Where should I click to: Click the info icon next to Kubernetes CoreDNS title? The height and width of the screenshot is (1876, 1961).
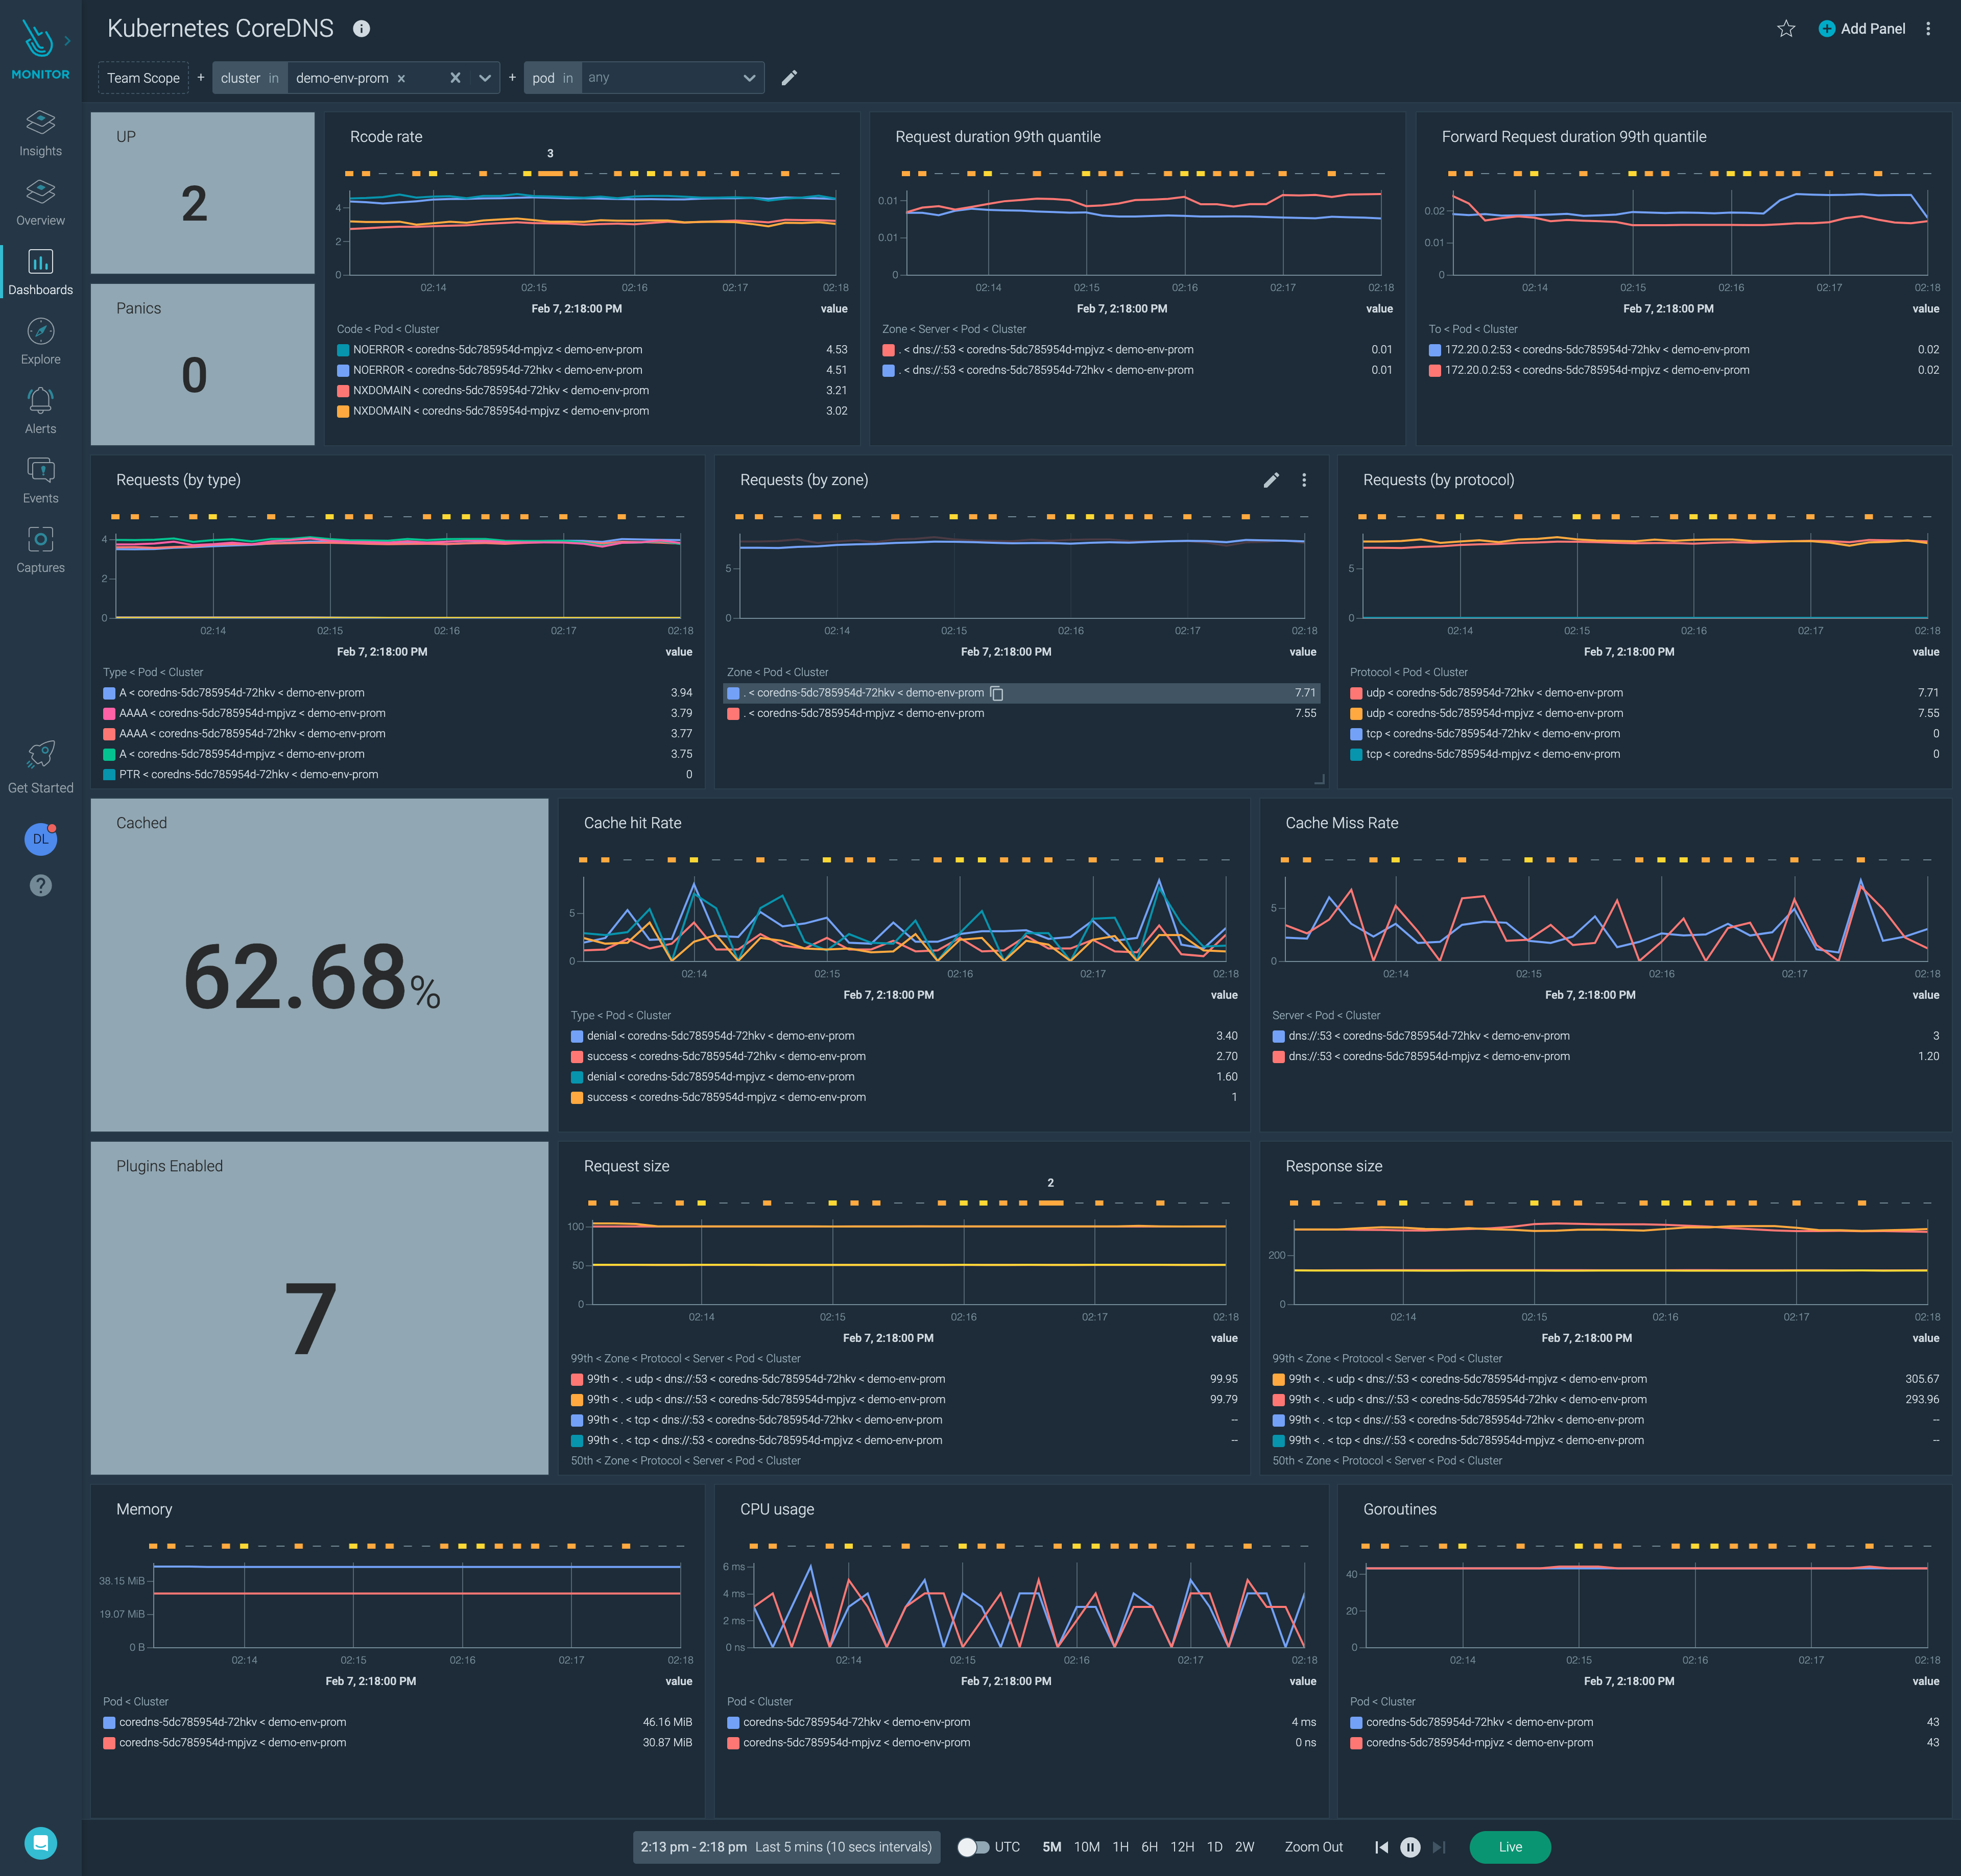361,29
